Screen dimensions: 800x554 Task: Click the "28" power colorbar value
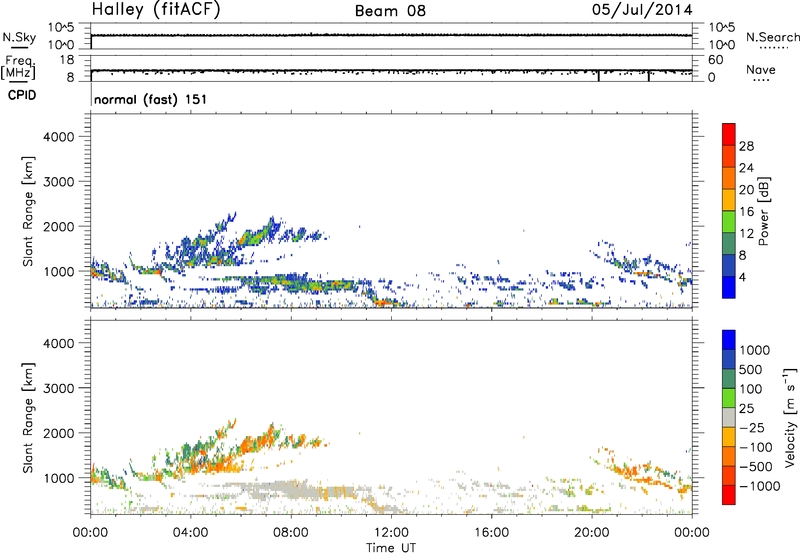pos(746,146)
